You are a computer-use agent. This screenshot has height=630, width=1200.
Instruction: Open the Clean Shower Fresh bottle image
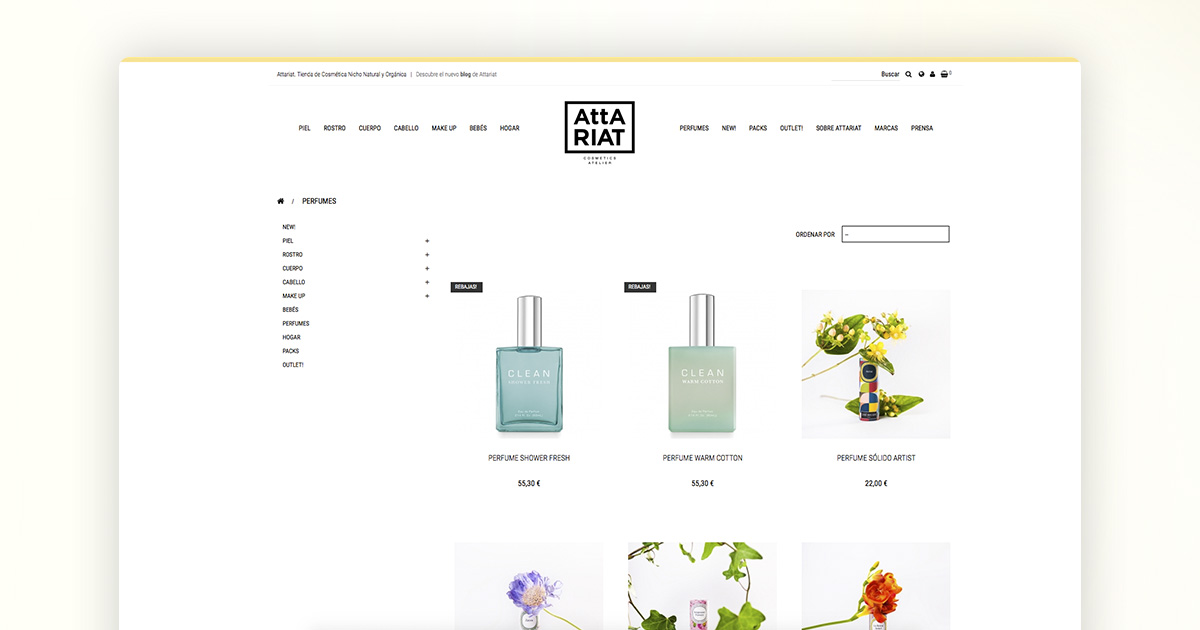[529, 364]
